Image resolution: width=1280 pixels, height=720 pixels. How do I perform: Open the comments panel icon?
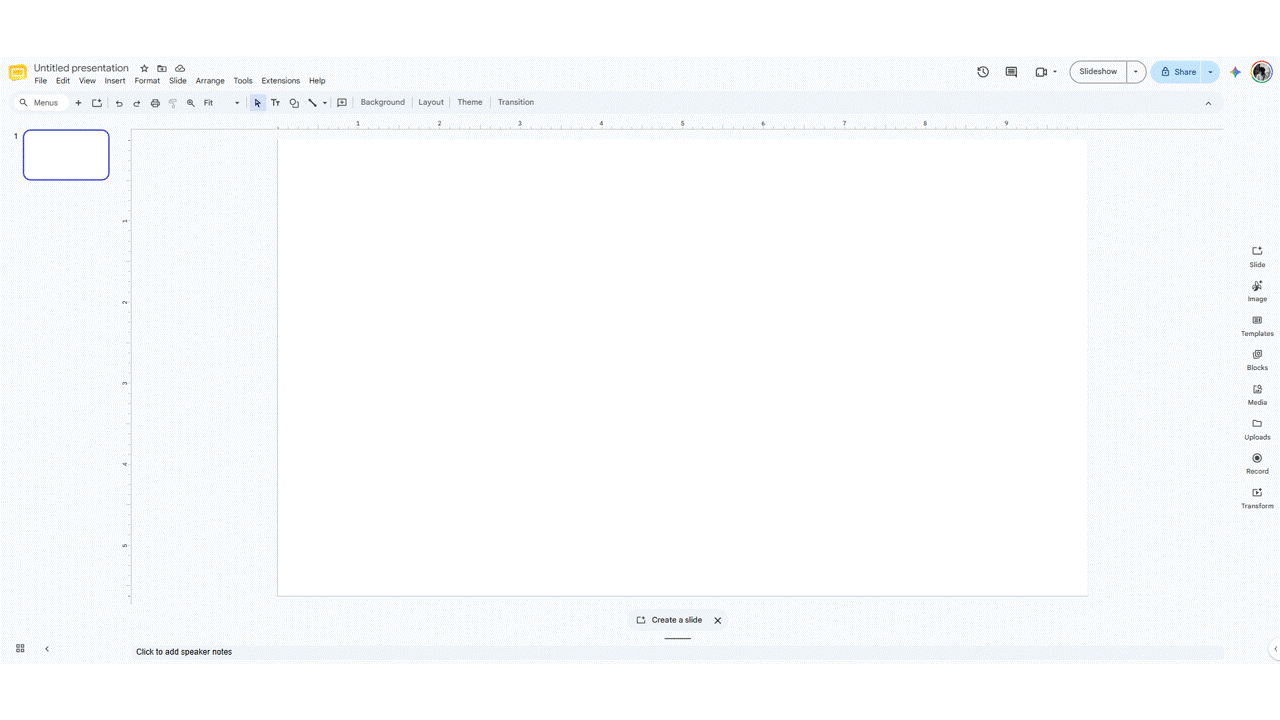[x=1011, y=72]
